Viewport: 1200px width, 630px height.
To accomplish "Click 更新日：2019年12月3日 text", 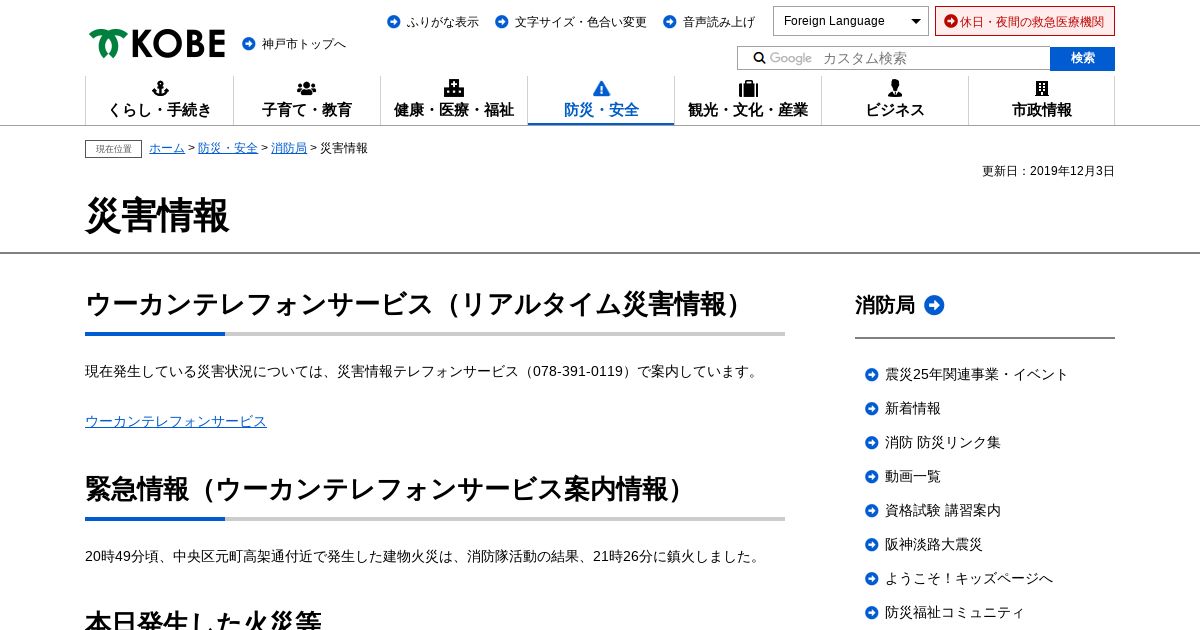I will [x=1048, y=171].
